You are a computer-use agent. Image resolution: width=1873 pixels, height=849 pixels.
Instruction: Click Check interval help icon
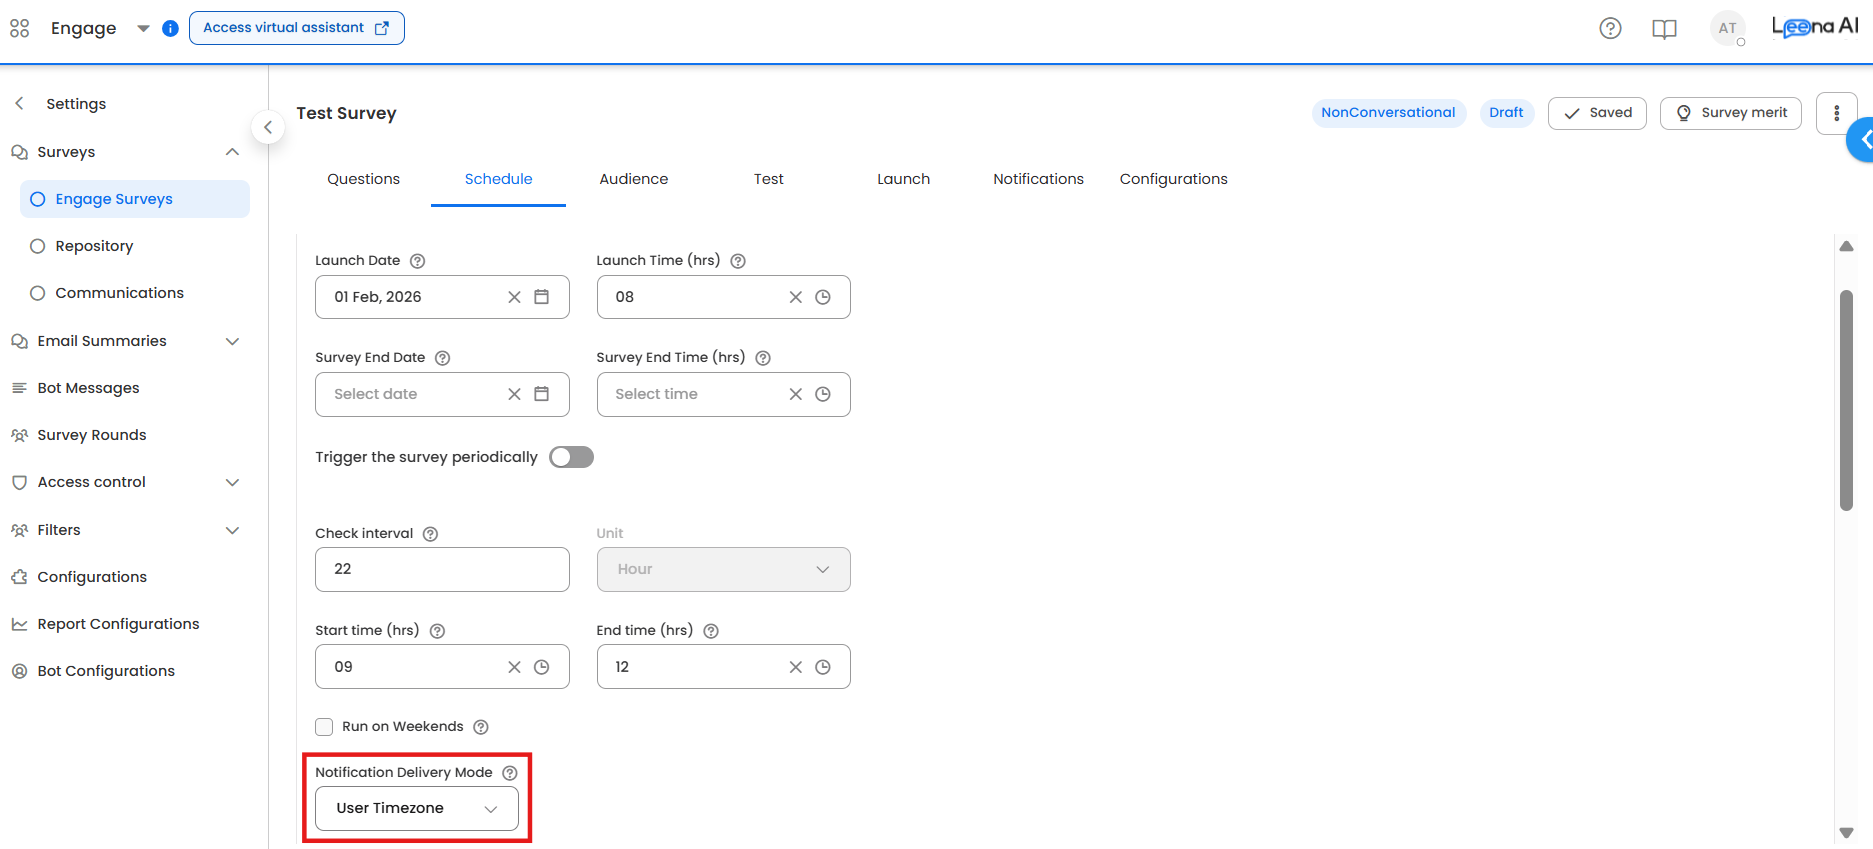pos(431,534)
